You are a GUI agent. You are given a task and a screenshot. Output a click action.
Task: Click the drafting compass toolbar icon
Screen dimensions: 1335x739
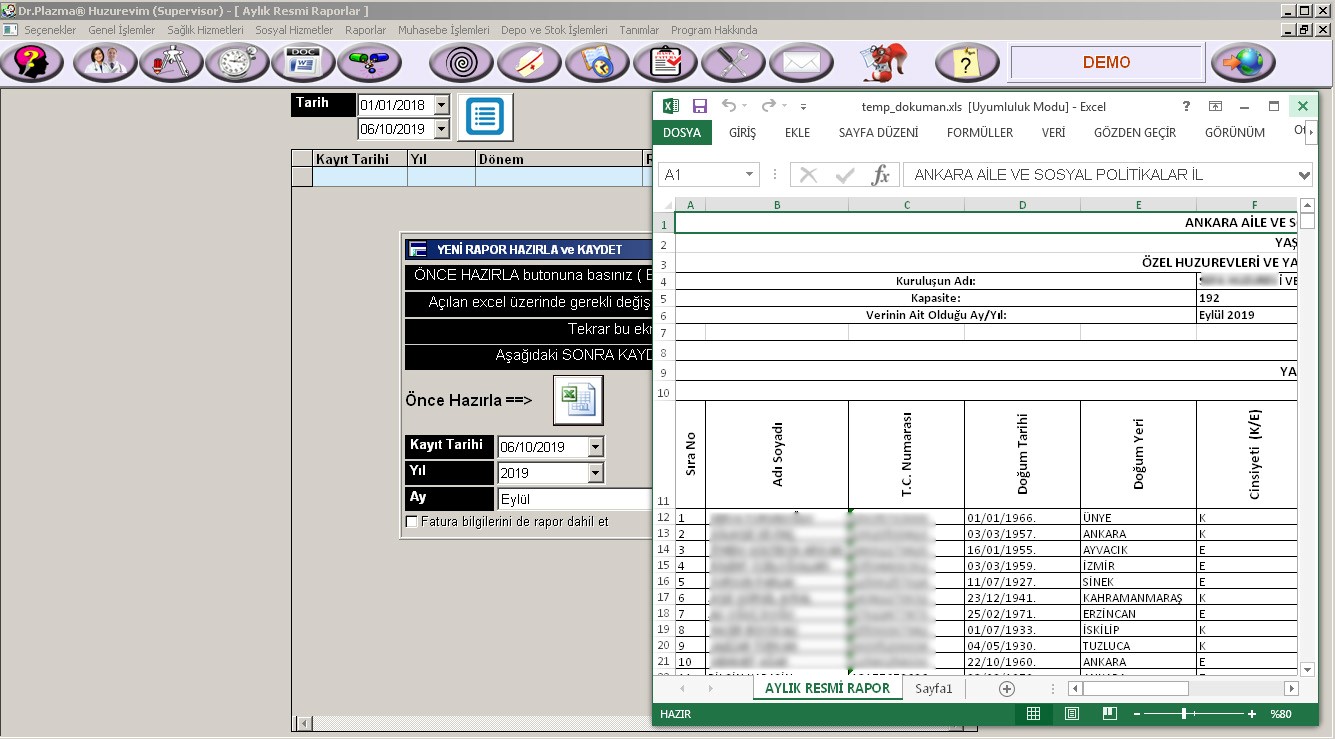point(171,63)
